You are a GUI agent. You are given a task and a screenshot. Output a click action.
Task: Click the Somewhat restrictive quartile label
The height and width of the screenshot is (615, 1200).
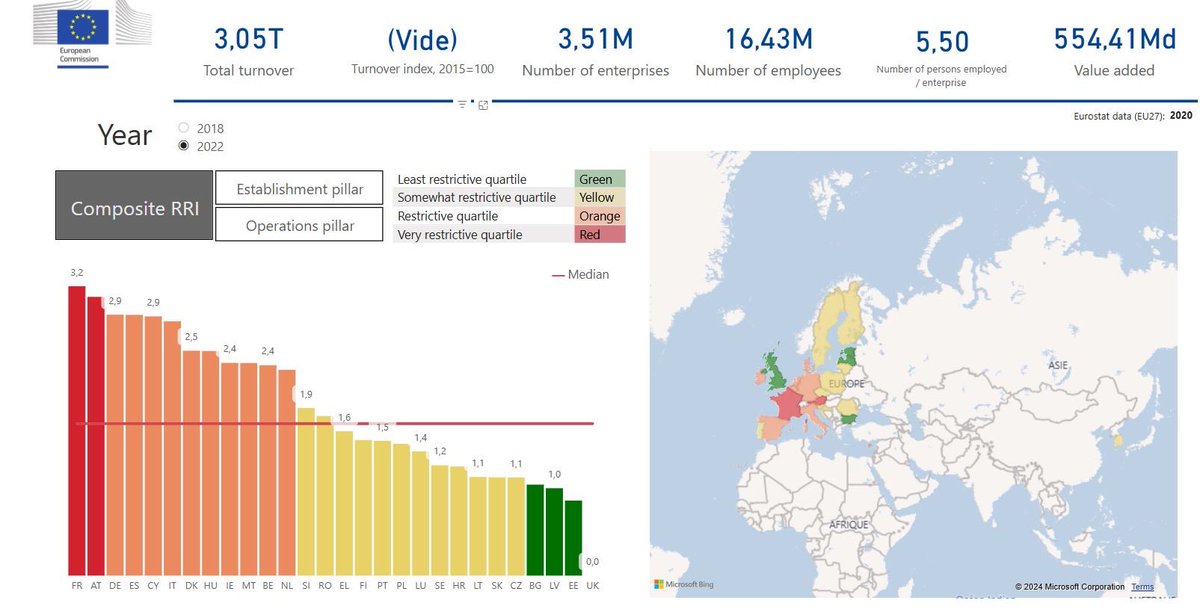[x=476, y=197]
